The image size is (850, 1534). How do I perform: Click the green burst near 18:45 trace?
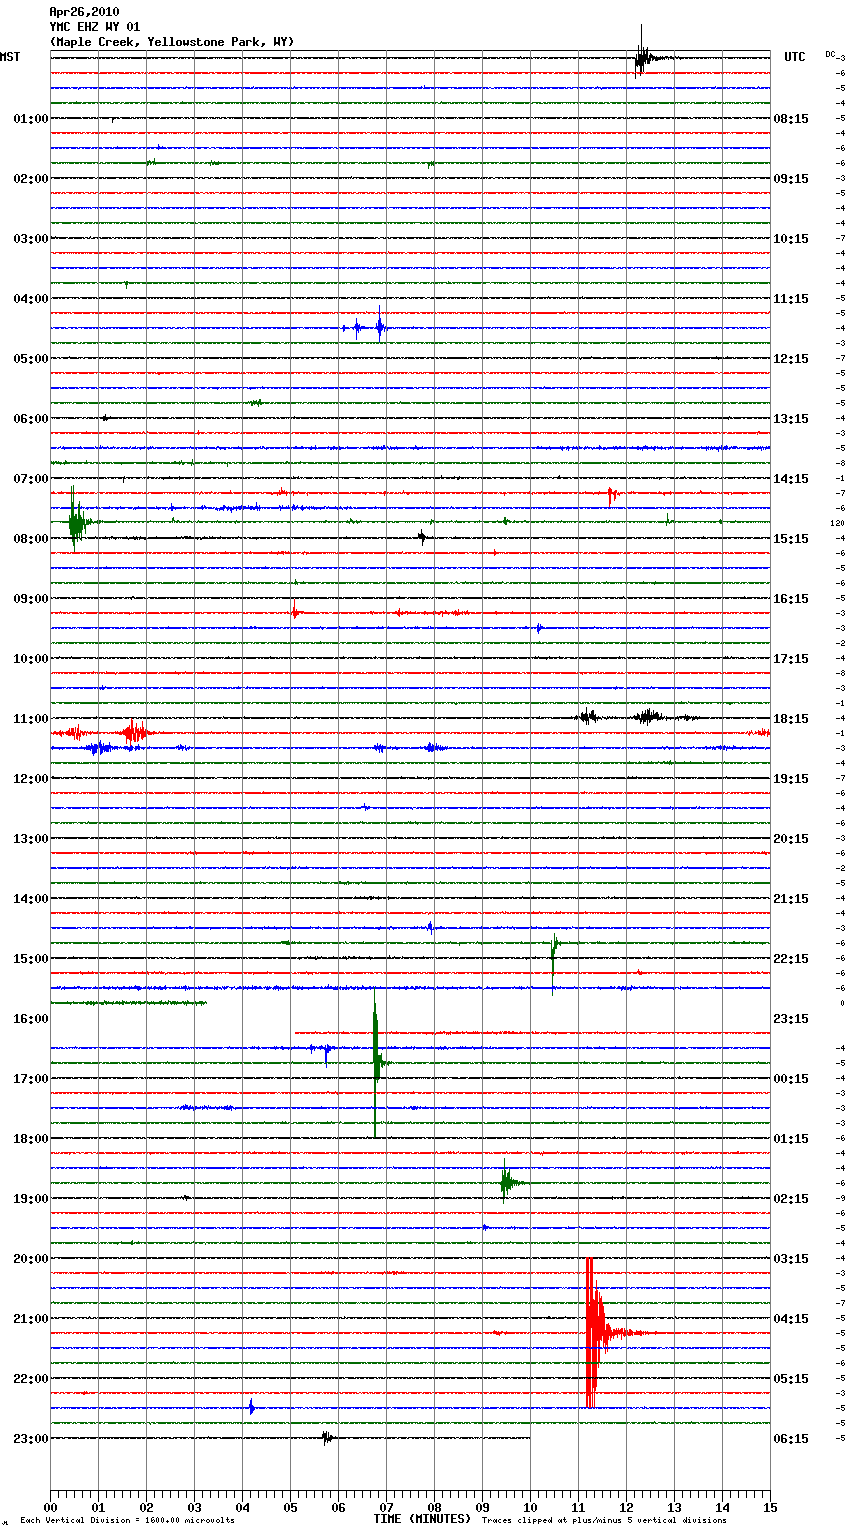(509, 1183)
